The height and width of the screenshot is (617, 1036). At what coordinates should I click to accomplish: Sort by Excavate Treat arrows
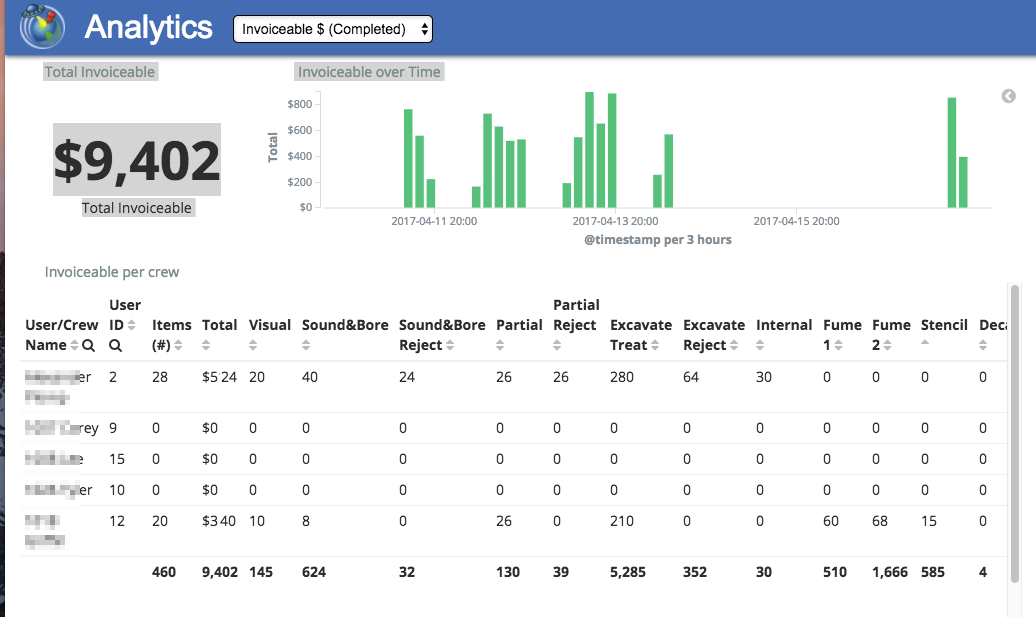coord(655,345)
